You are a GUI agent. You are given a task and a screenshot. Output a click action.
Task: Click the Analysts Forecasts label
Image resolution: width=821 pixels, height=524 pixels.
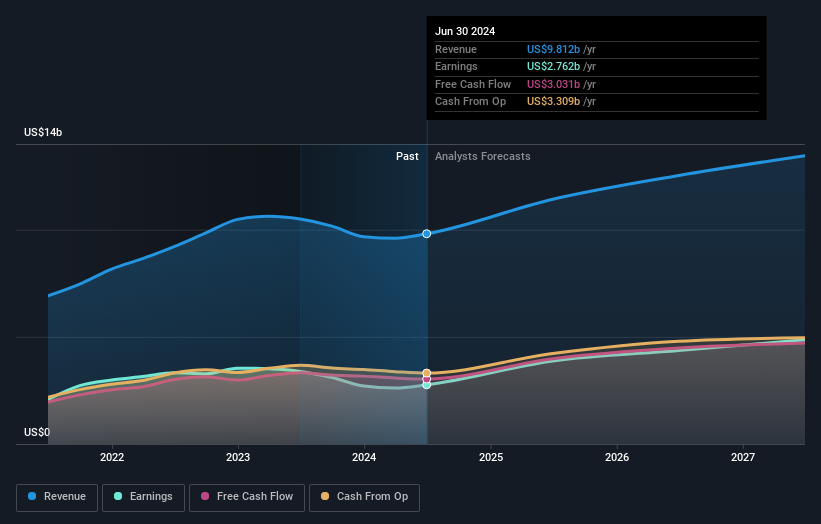click(482, 157)
